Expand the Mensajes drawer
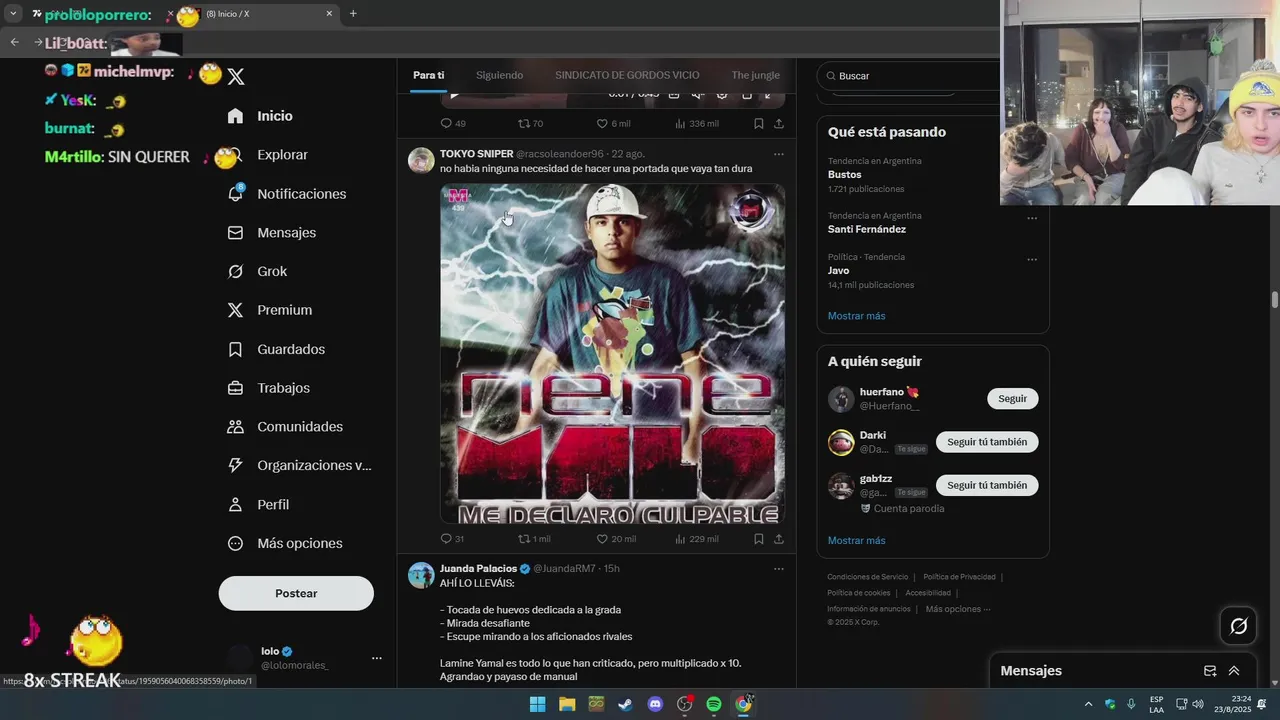This screenshot has height=720, width=1280. point(1234,671)
